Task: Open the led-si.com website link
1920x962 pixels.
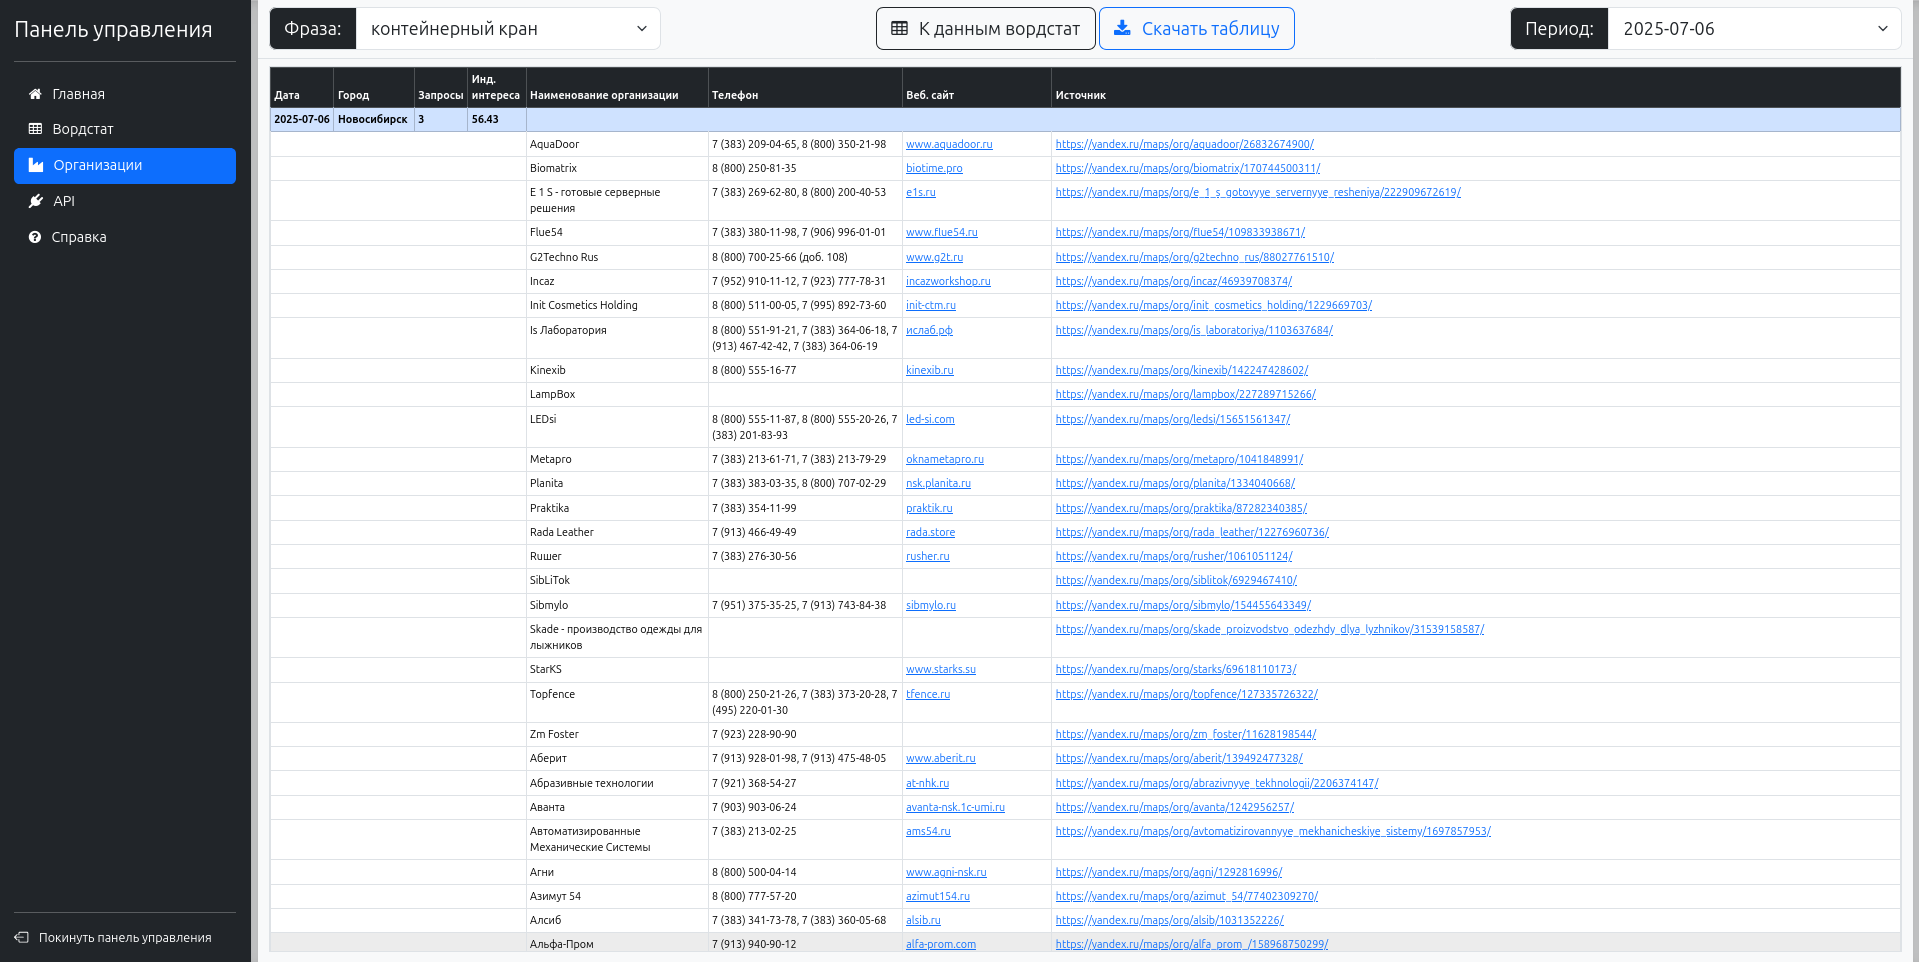Action: tap(930, 419)
